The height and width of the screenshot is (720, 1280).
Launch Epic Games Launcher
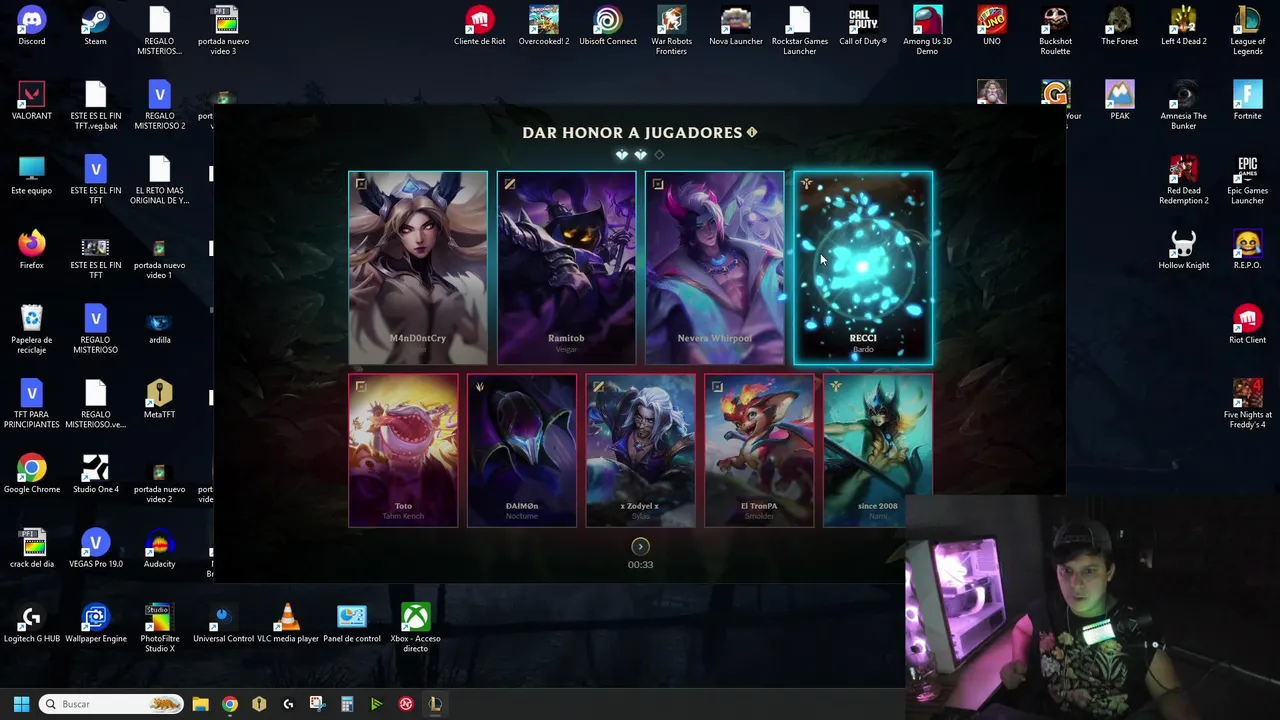(1248, 180)
